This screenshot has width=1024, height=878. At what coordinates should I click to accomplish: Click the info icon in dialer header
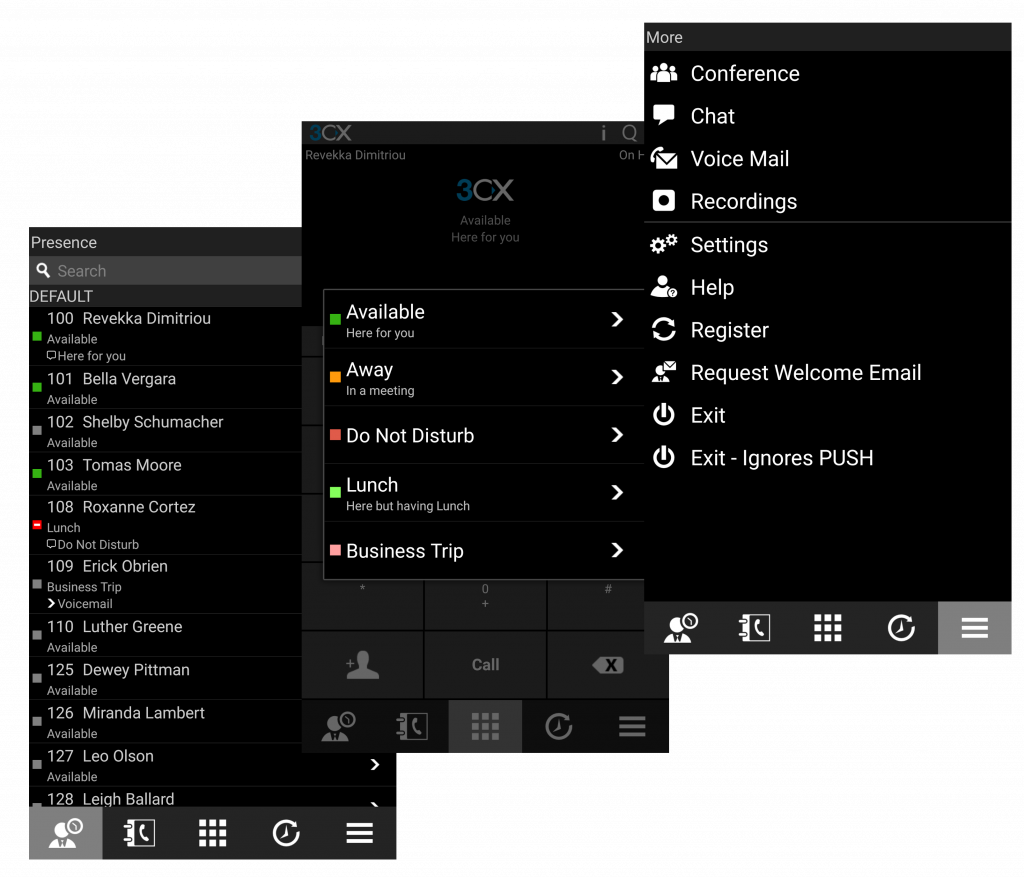[x=603, y=133]
